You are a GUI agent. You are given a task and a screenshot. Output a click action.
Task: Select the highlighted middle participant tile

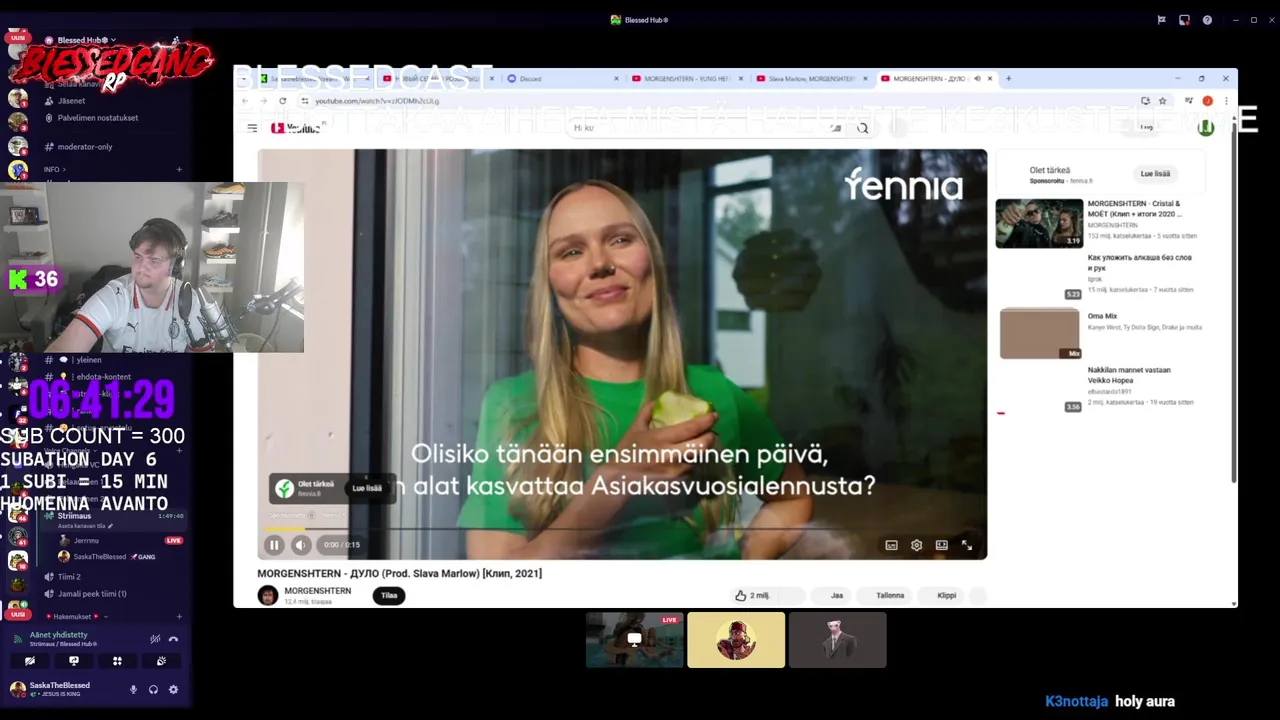[x=736, y=640]
